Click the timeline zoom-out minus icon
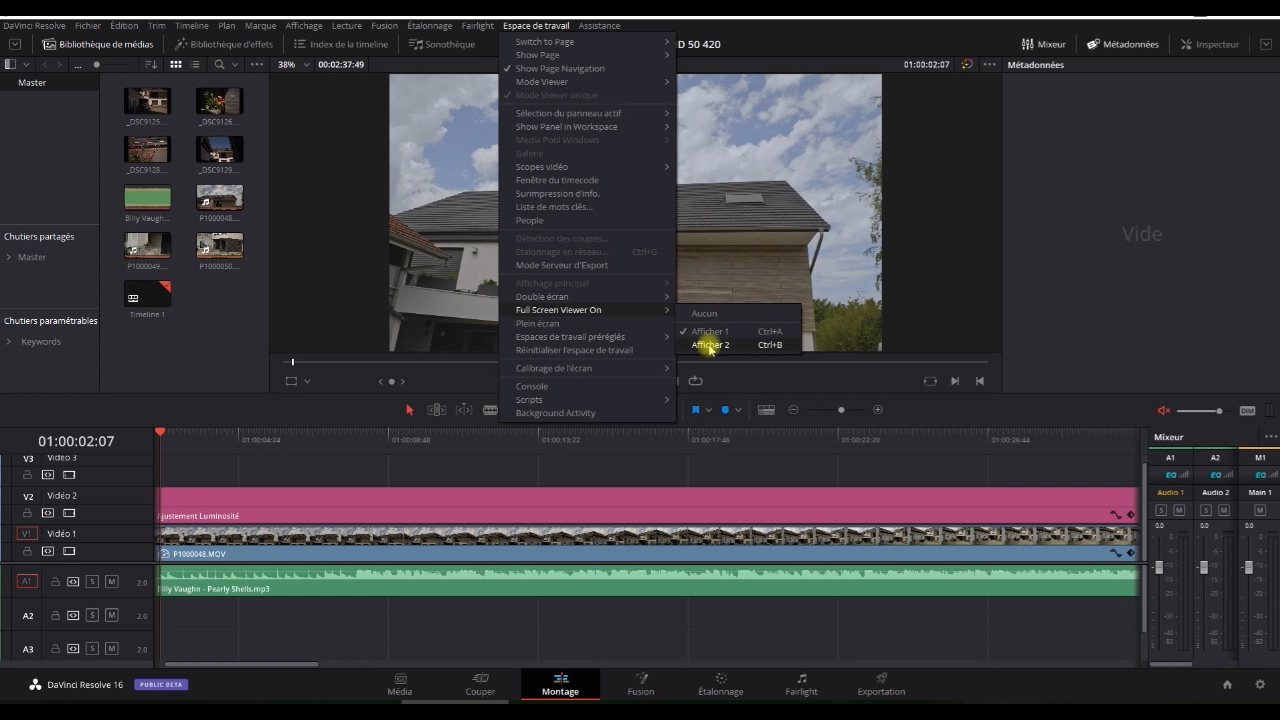The height and width of the screenshot is (720, 1280). pyautogui.click(x=793, y=410)
